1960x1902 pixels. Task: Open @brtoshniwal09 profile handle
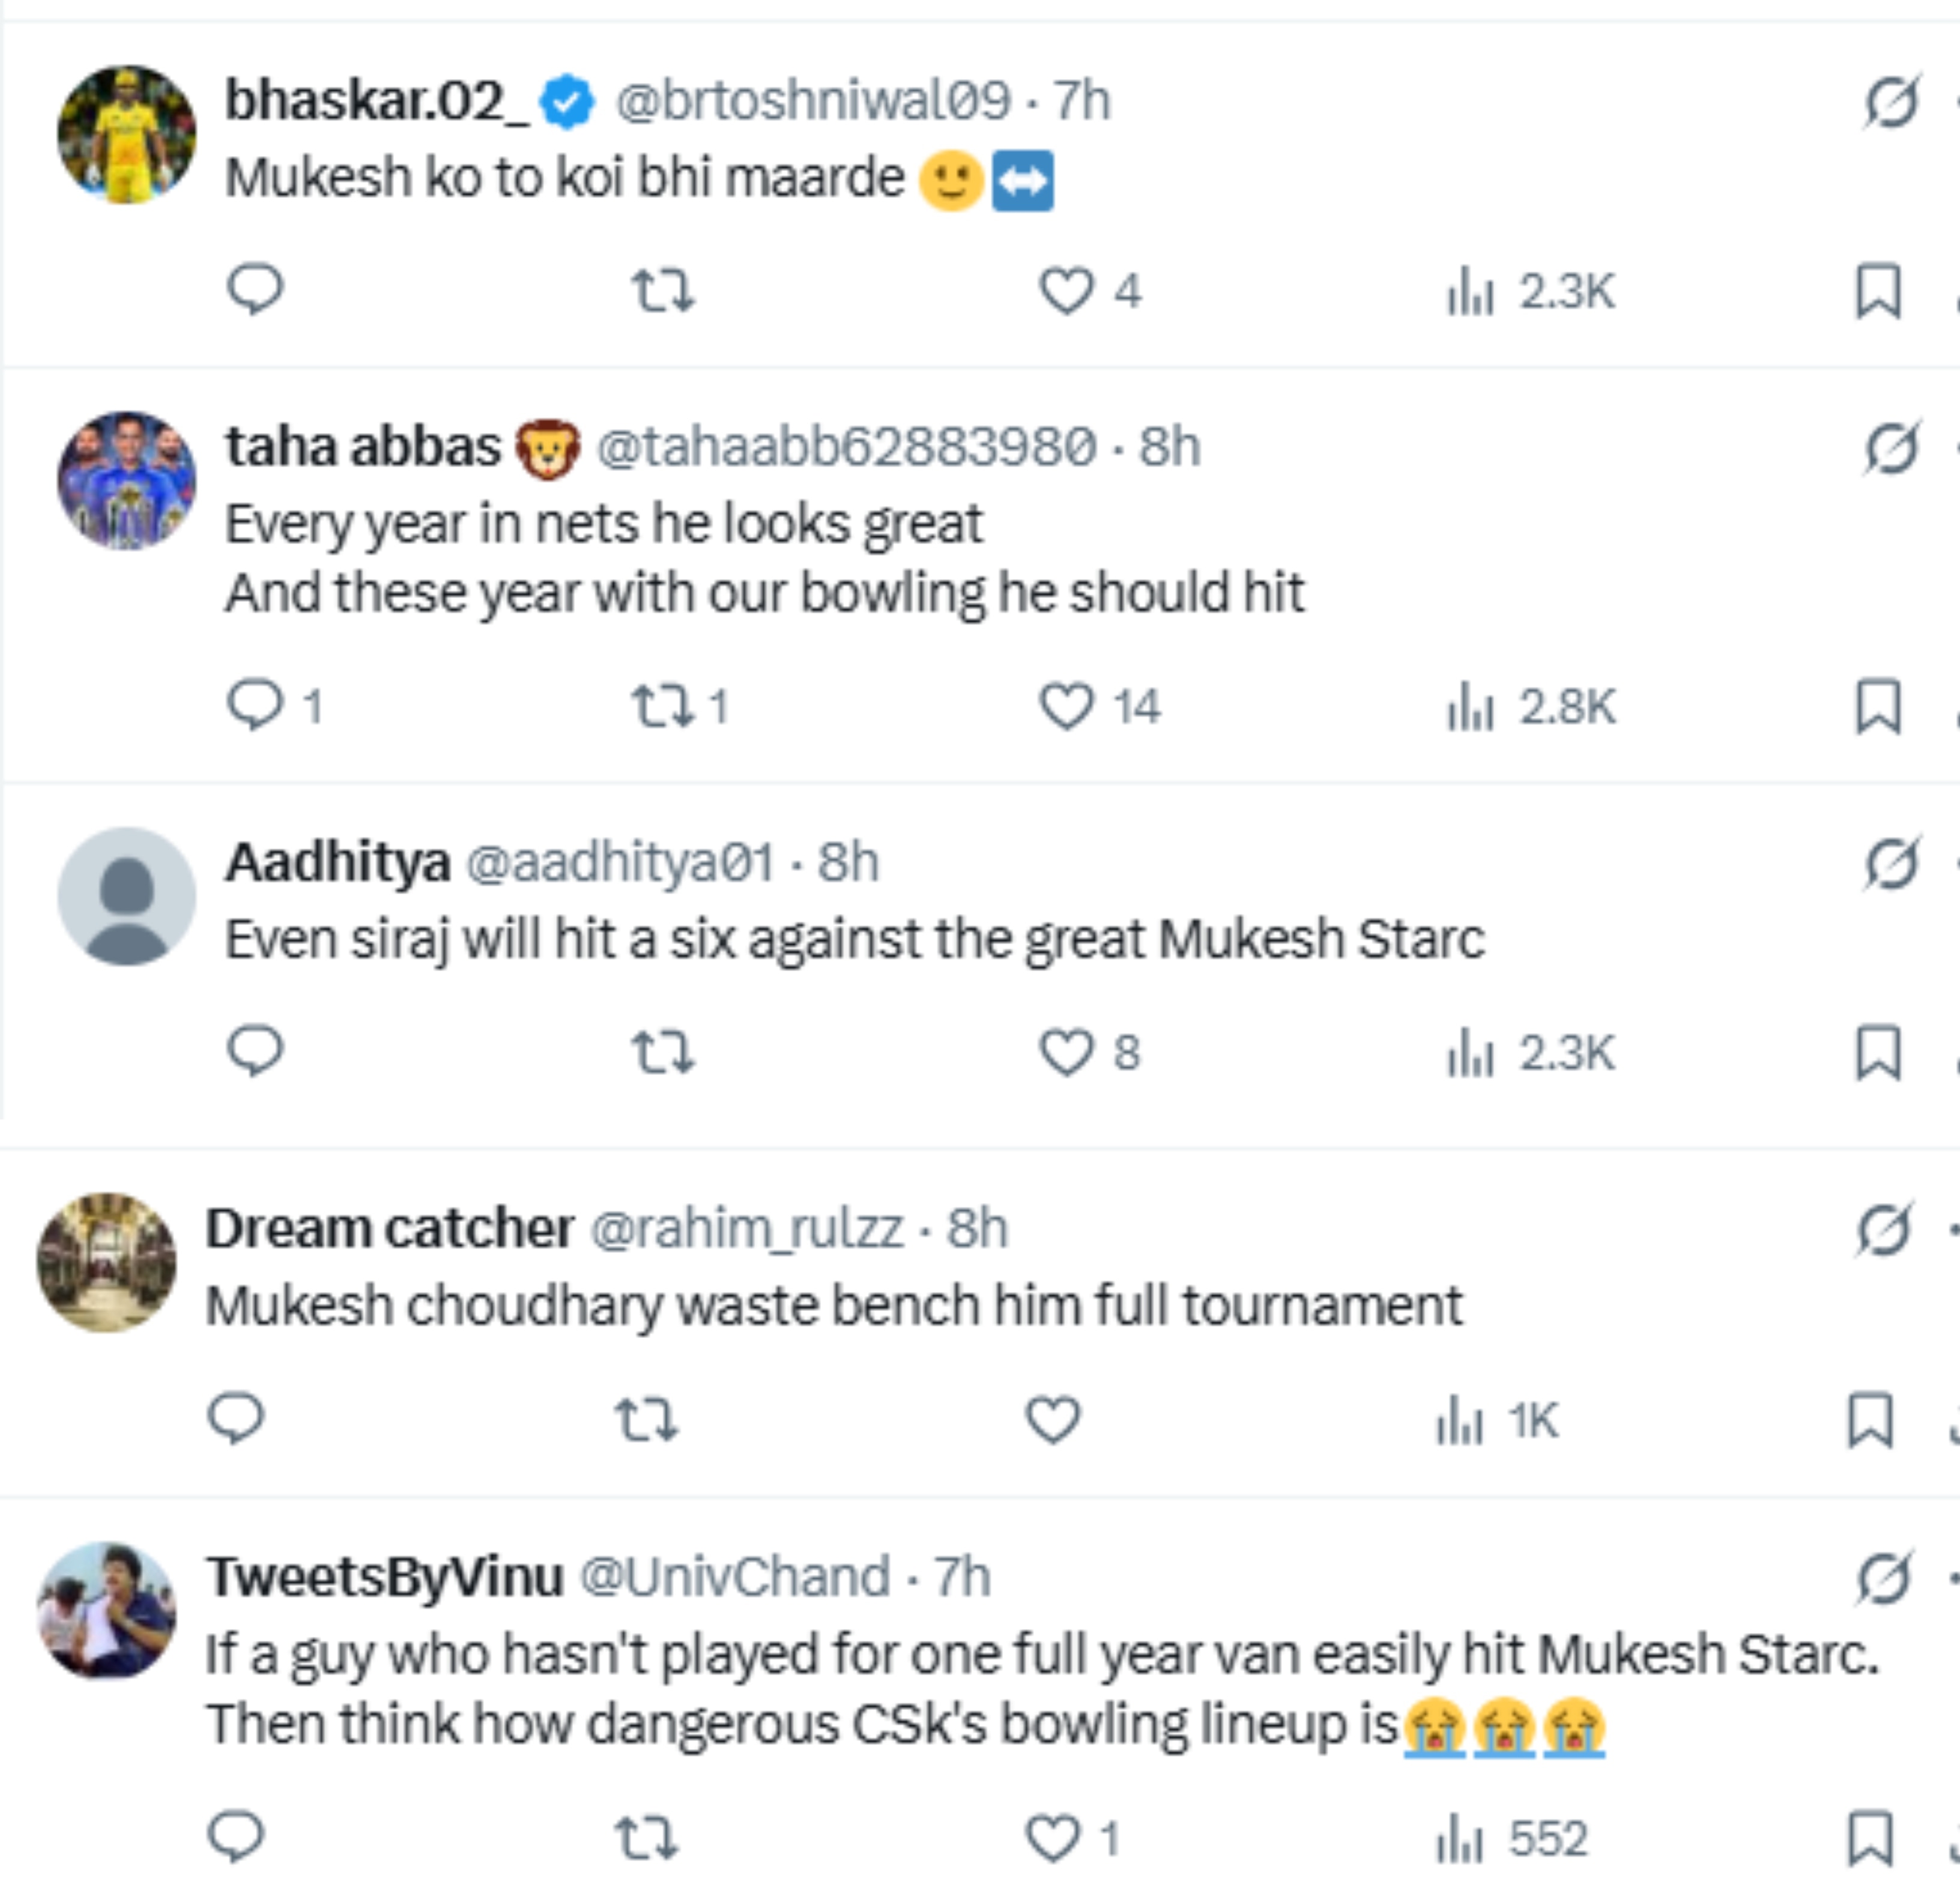click(x=812, y=101)
